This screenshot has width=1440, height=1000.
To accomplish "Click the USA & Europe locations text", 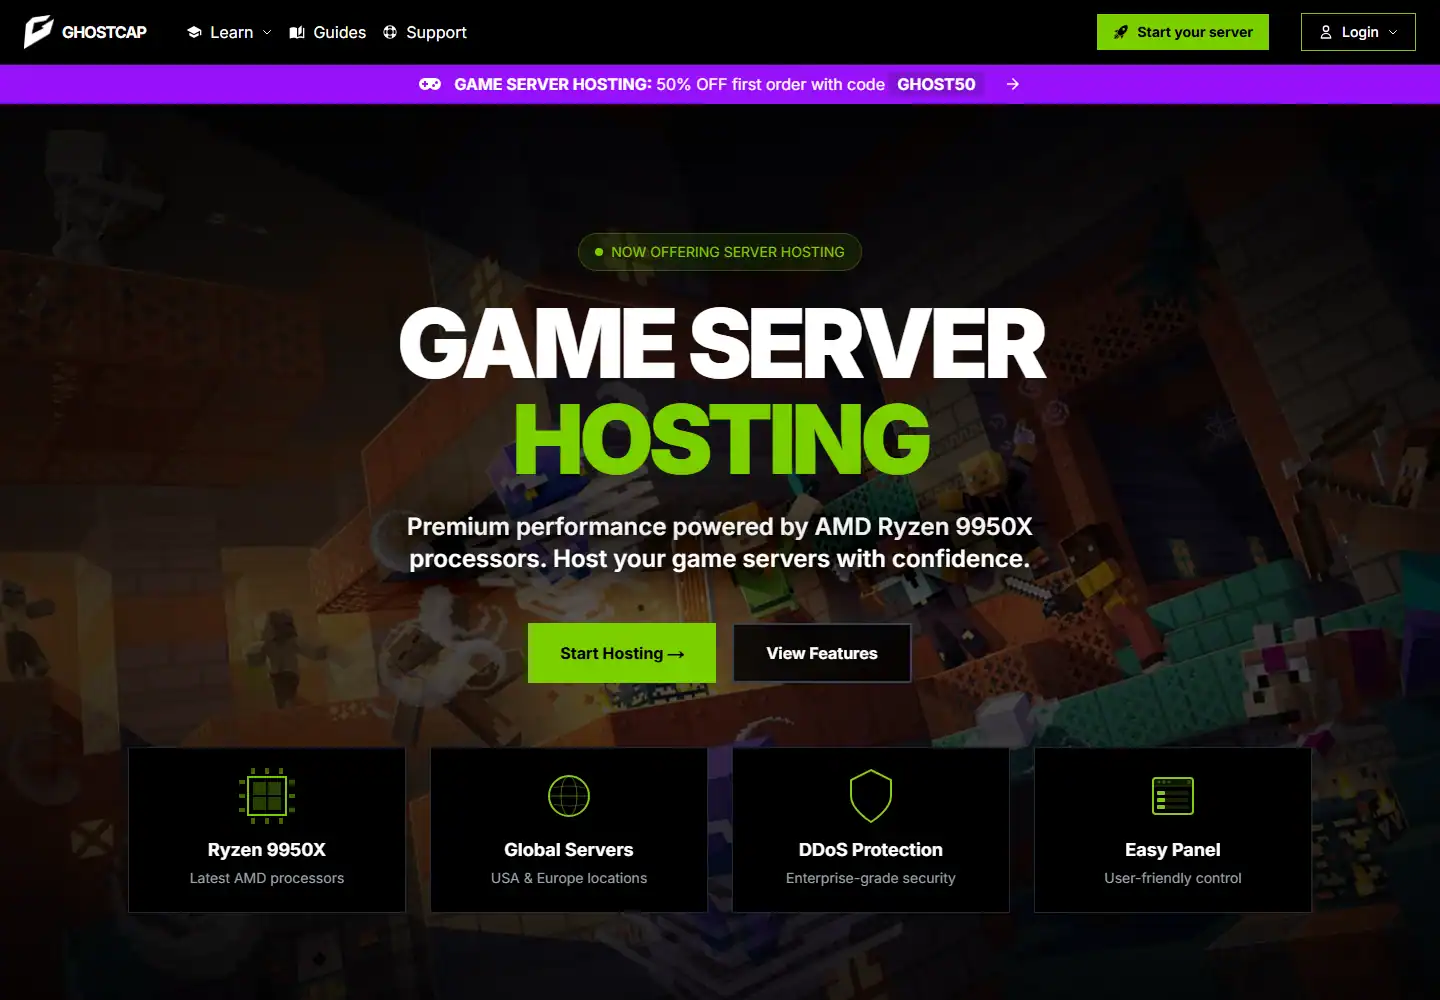I will (x=569, y=878).
